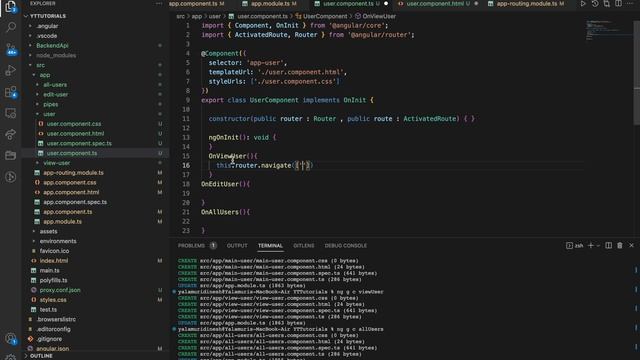Click the New Terminal plus icon
640x360 pixels.
(x=590, y=245)
